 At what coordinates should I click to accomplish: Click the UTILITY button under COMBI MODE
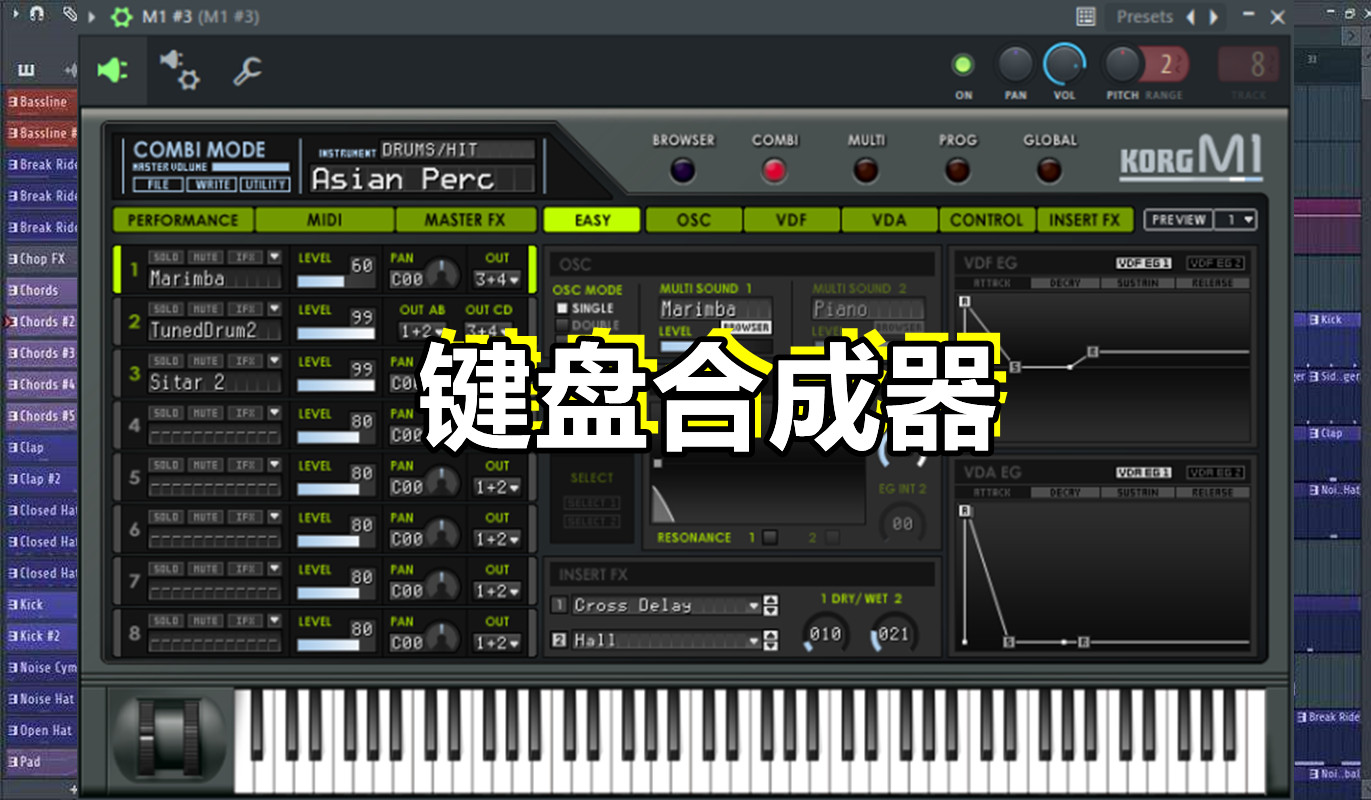[264, 184]
